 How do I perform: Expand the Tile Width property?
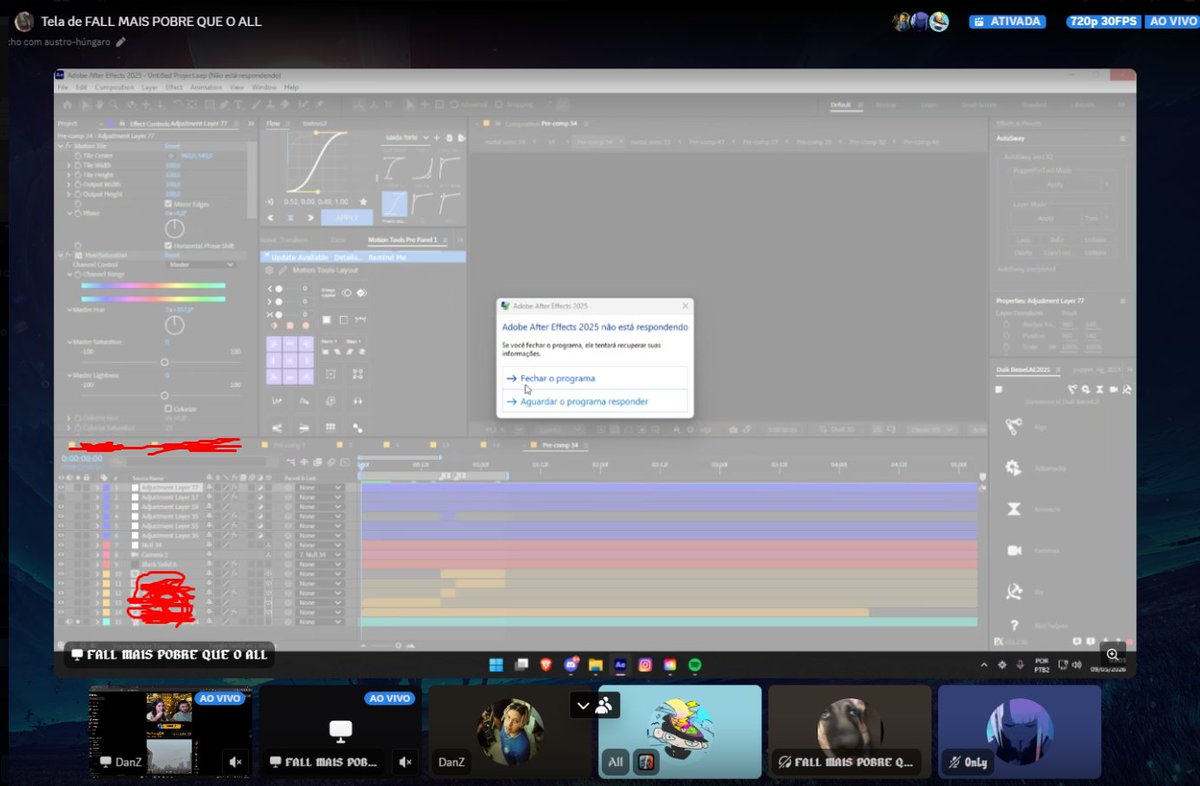(x=69, y=165)
